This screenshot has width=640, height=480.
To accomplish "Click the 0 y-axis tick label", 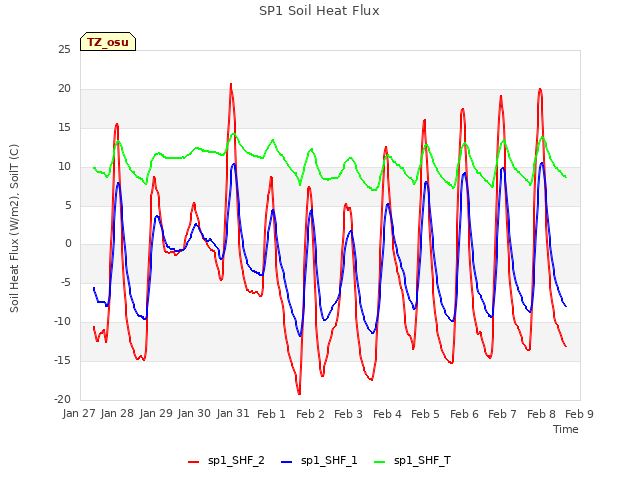I will (x=68, y=244).
